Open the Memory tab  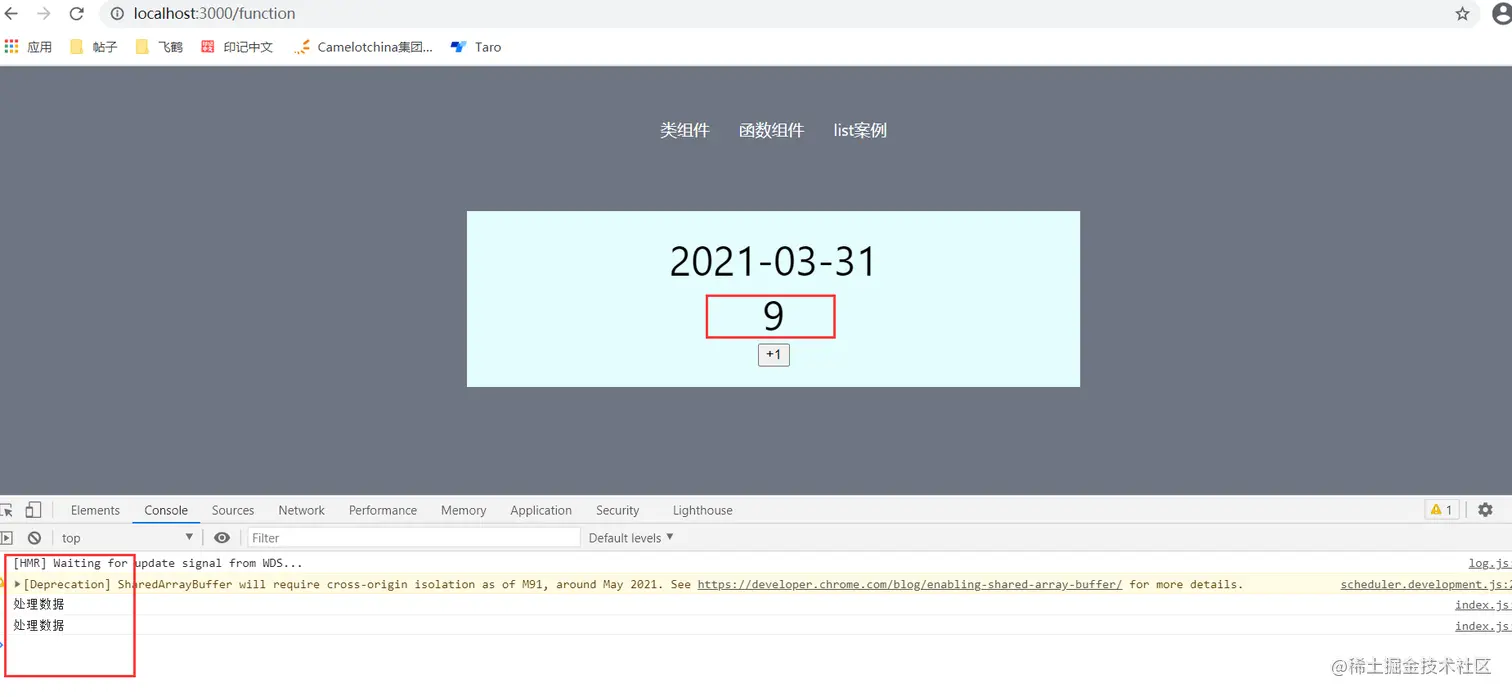(x=463, y=510)
